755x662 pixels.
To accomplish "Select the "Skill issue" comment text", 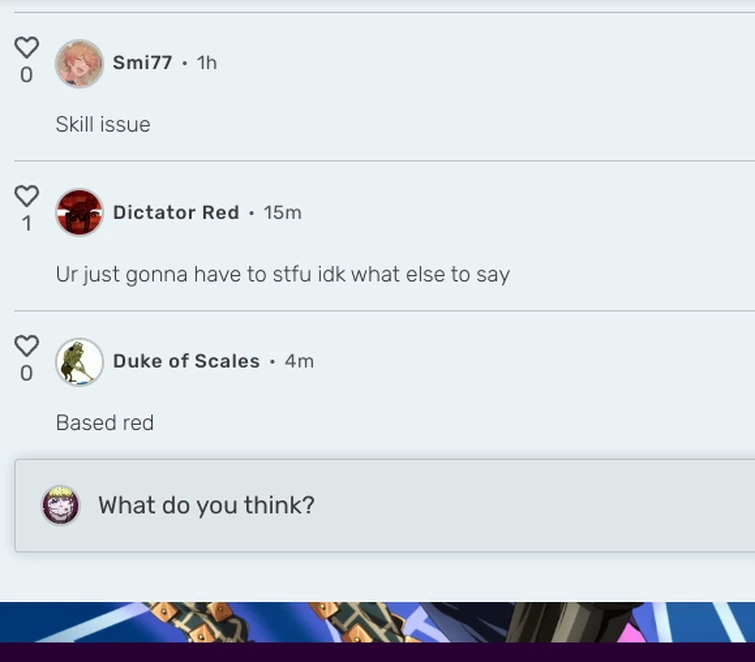I will click(103, 124).
